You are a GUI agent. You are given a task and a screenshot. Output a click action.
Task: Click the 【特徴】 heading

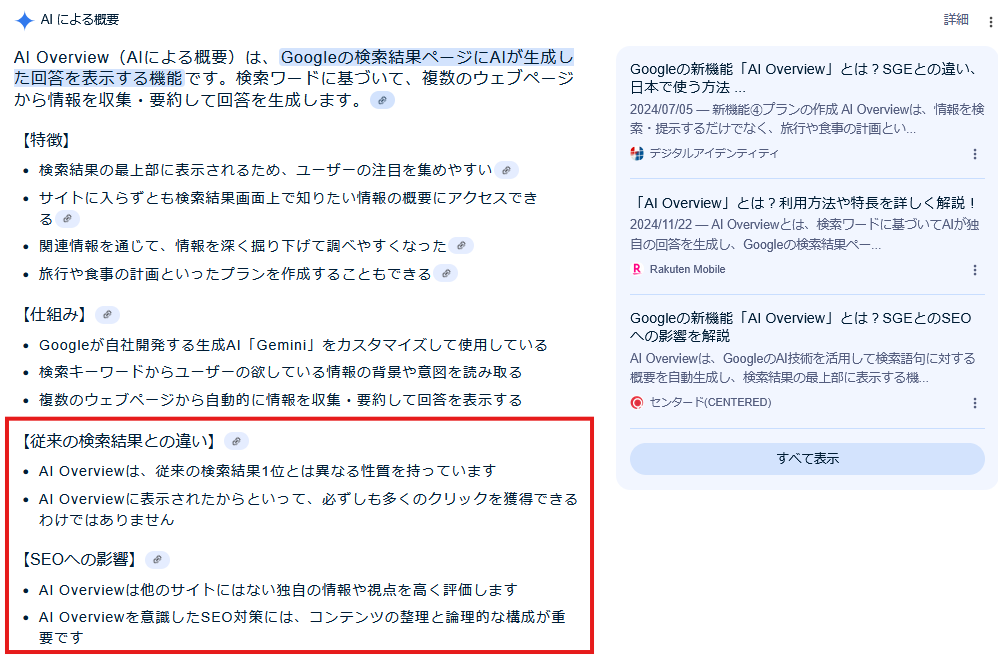(46, 140)
